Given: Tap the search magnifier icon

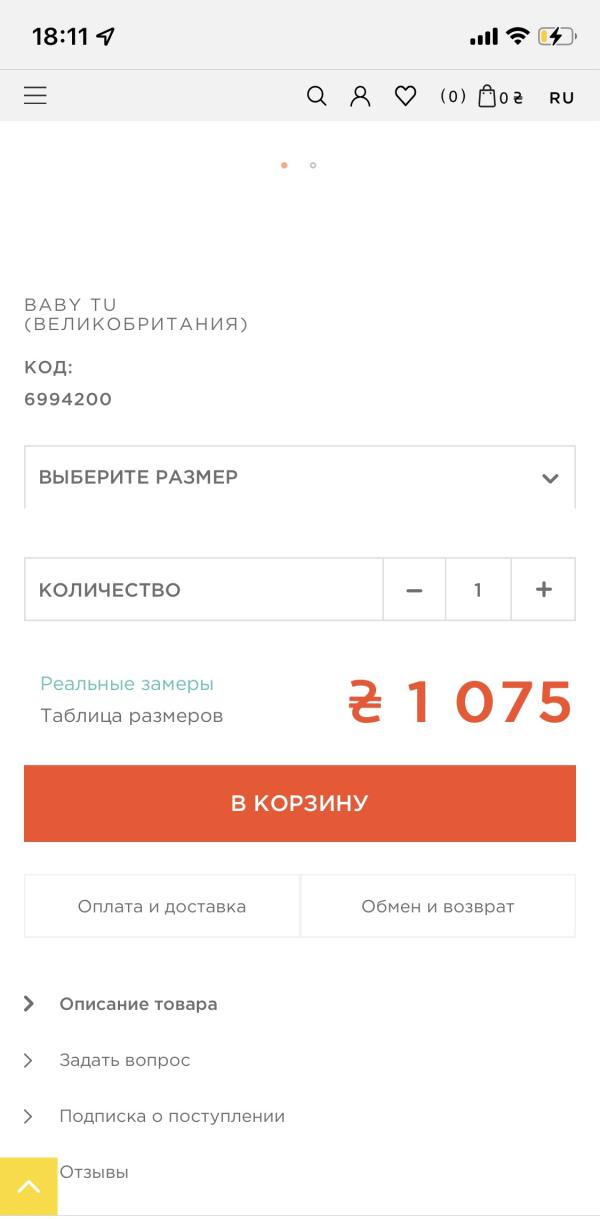Looking at the screenshot, I should (x=316, y=96).
